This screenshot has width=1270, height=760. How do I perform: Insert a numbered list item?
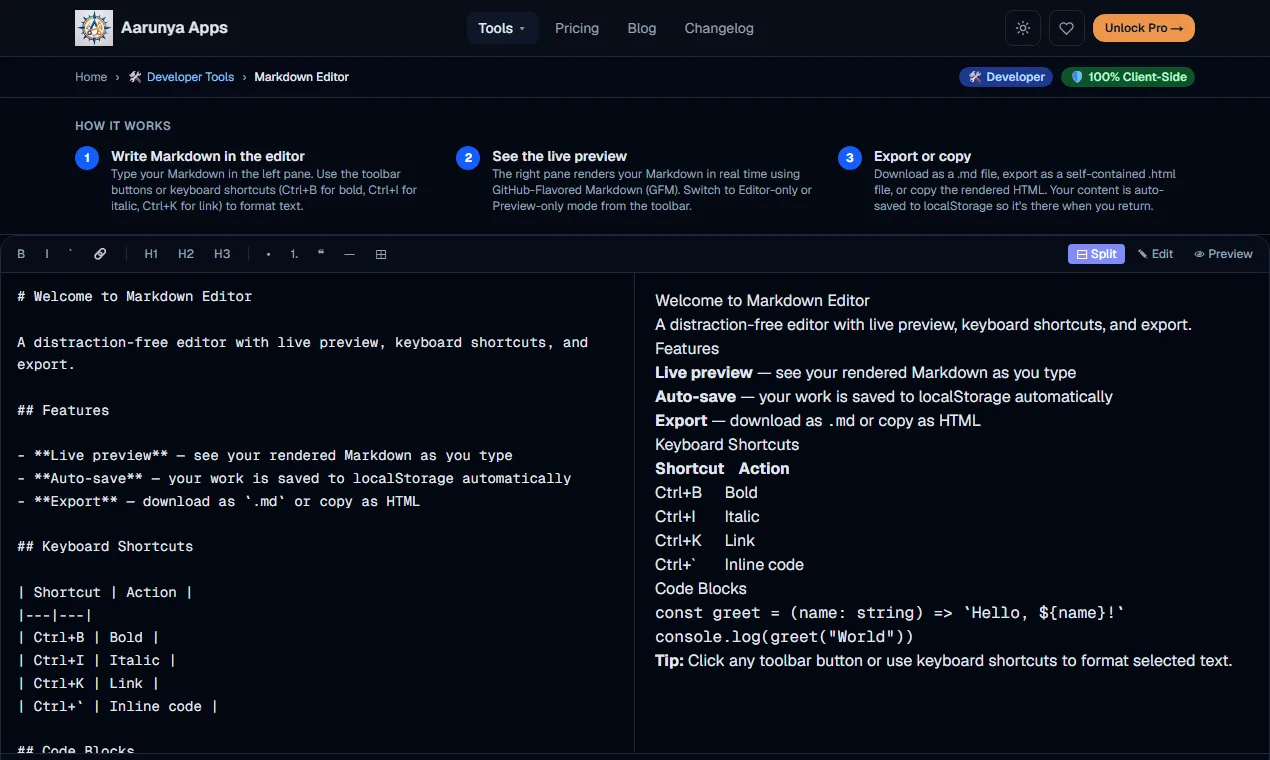[294, 254]
